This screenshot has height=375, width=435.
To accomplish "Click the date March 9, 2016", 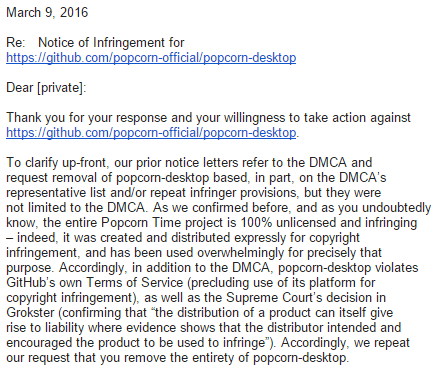I will click(x=47, y=13).
